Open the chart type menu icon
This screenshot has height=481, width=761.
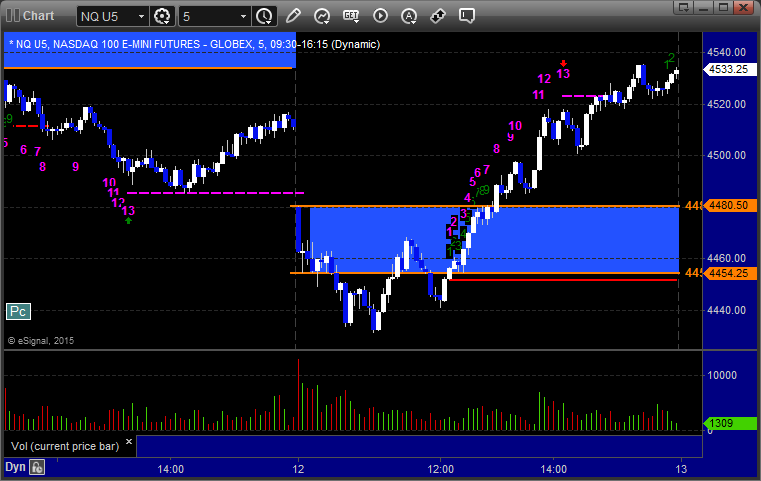[322, 16]
